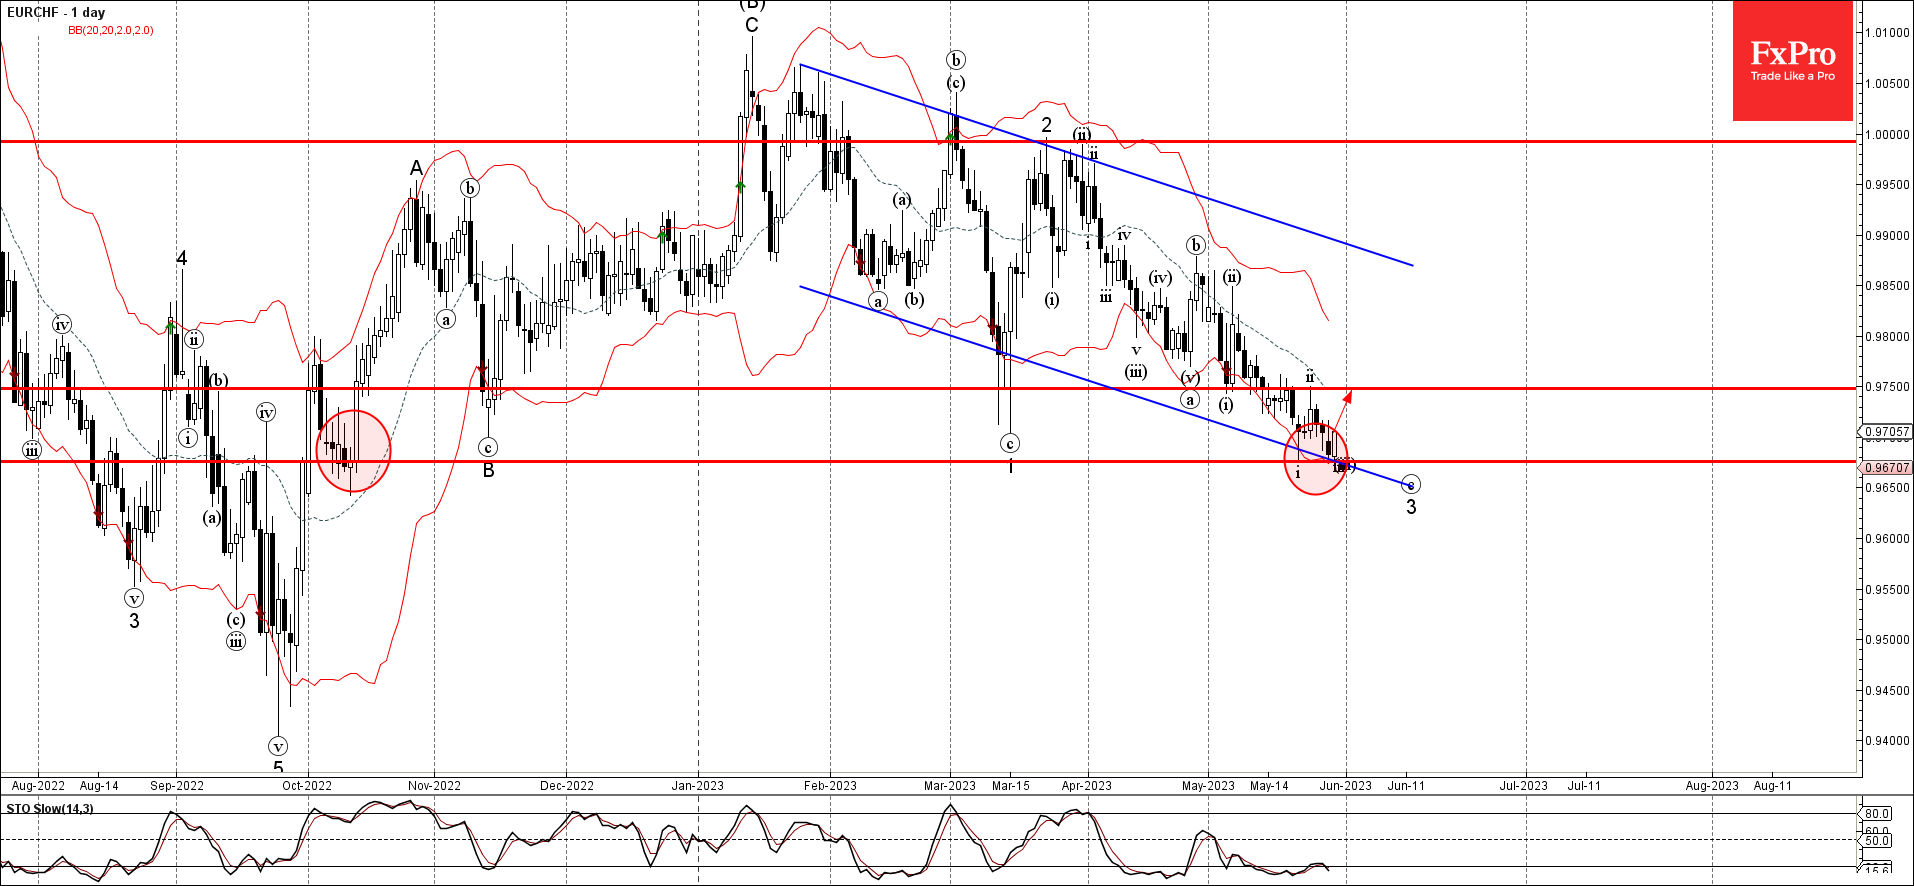Click the May-14 date label
The width and height of the screenshot is (1914, 886).
click(1270, 786)
